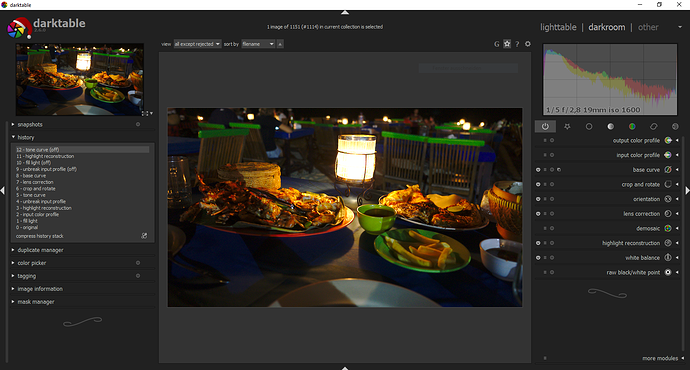This screenshot has height=370, width=690.
Task: Click compress history stack
Action: click(x=40, y=236)
